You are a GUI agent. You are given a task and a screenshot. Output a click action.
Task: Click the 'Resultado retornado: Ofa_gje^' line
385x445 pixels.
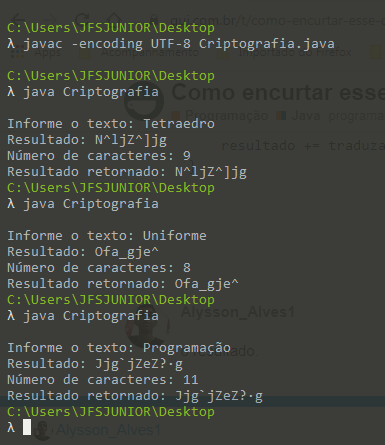[123, 284]
